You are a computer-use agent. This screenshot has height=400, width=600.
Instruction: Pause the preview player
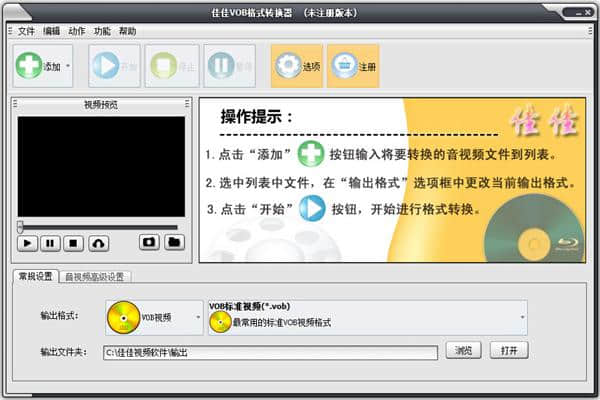point(50,243)
